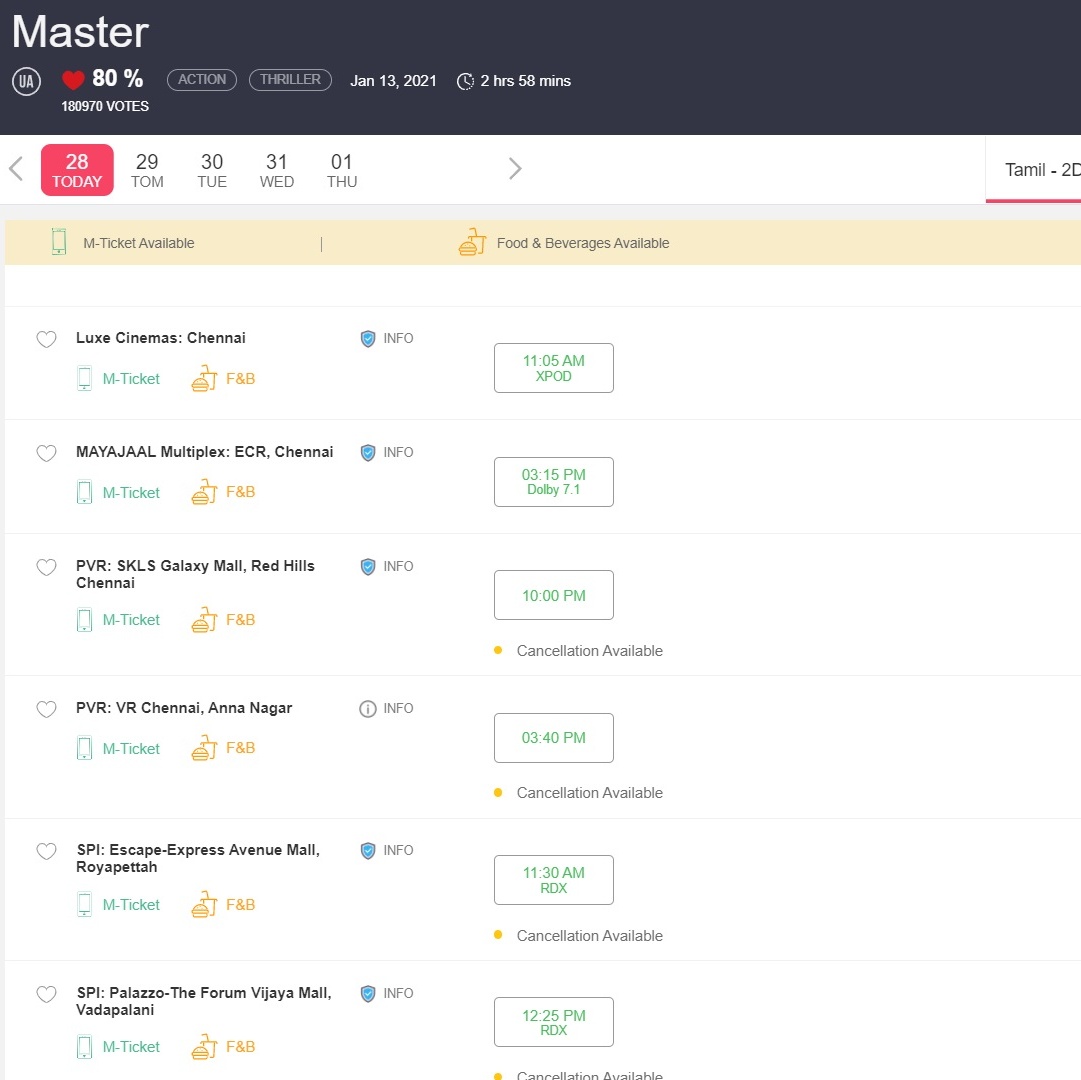Click M-Ticket phone icon under Luxe Cinemas

(x=84, y=378)
